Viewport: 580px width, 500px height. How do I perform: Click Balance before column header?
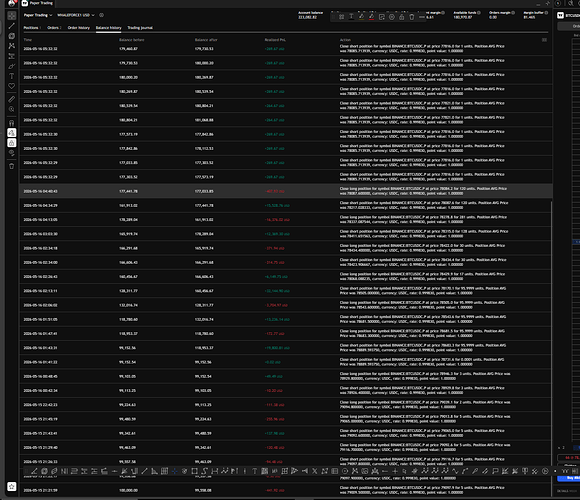[132, 40]
